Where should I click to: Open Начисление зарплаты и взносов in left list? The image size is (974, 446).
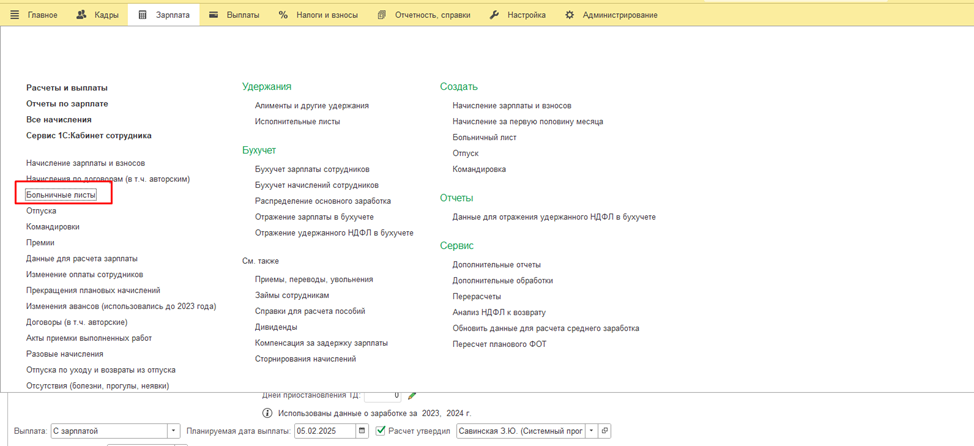[x=86, y=163]
